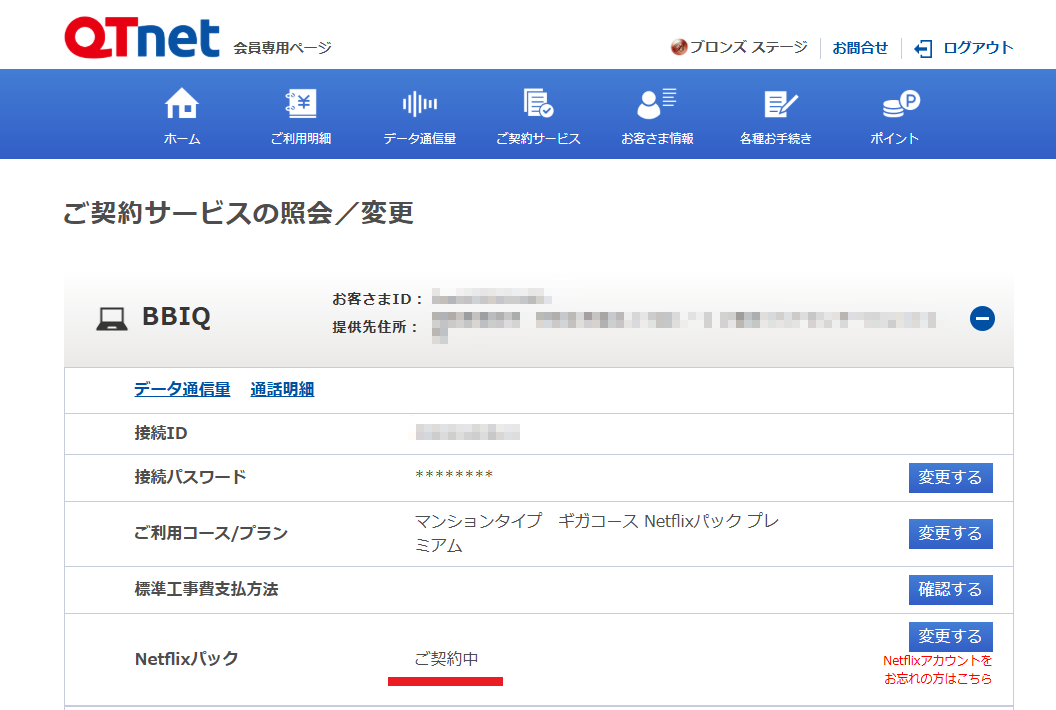Viewport: 1056px width, 710px height.
Task: Click the ご契約中 status text
Action: [446, 659]
